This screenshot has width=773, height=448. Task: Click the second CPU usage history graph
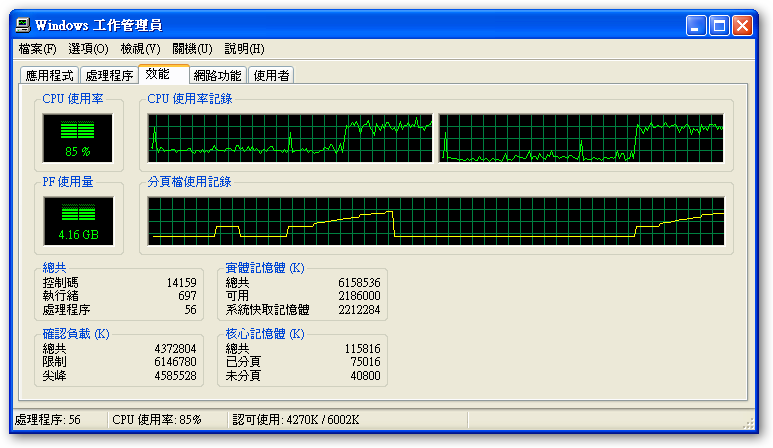pyautogui.click(x=581, y=138)
